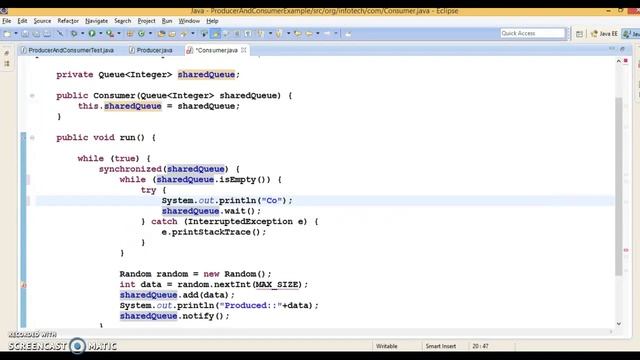640x360 pixels.
Task: Open the Project menu
Action: coord(146,21)
